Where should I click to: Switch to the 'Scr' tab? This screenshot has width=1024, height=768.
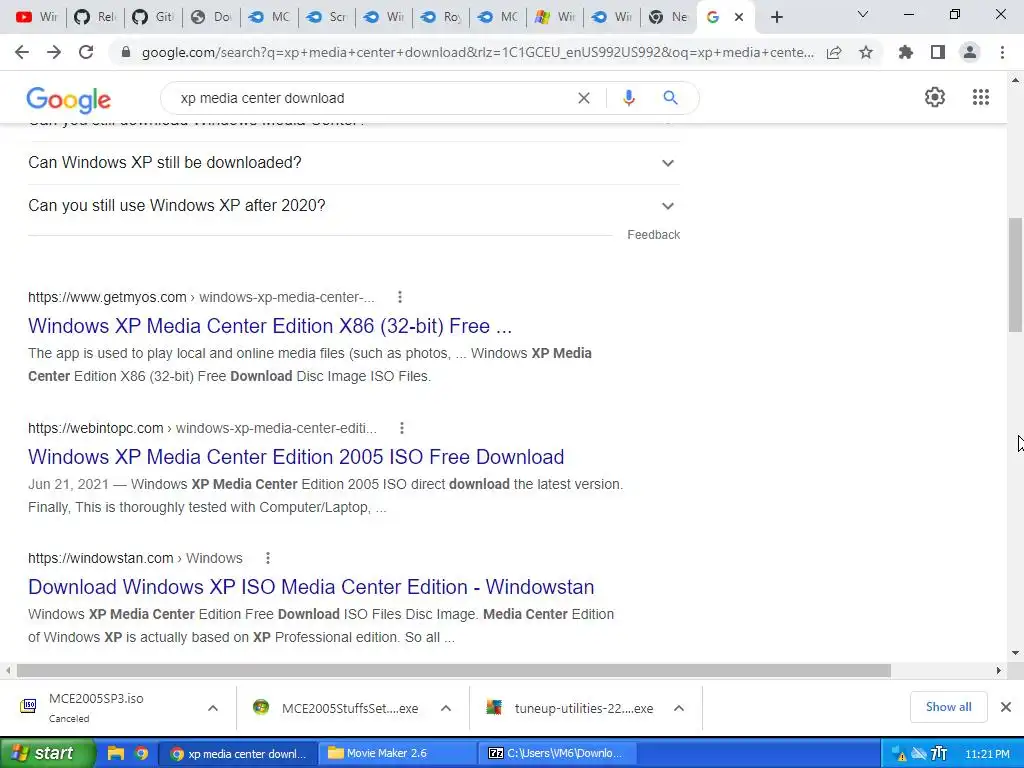(326, 17)
